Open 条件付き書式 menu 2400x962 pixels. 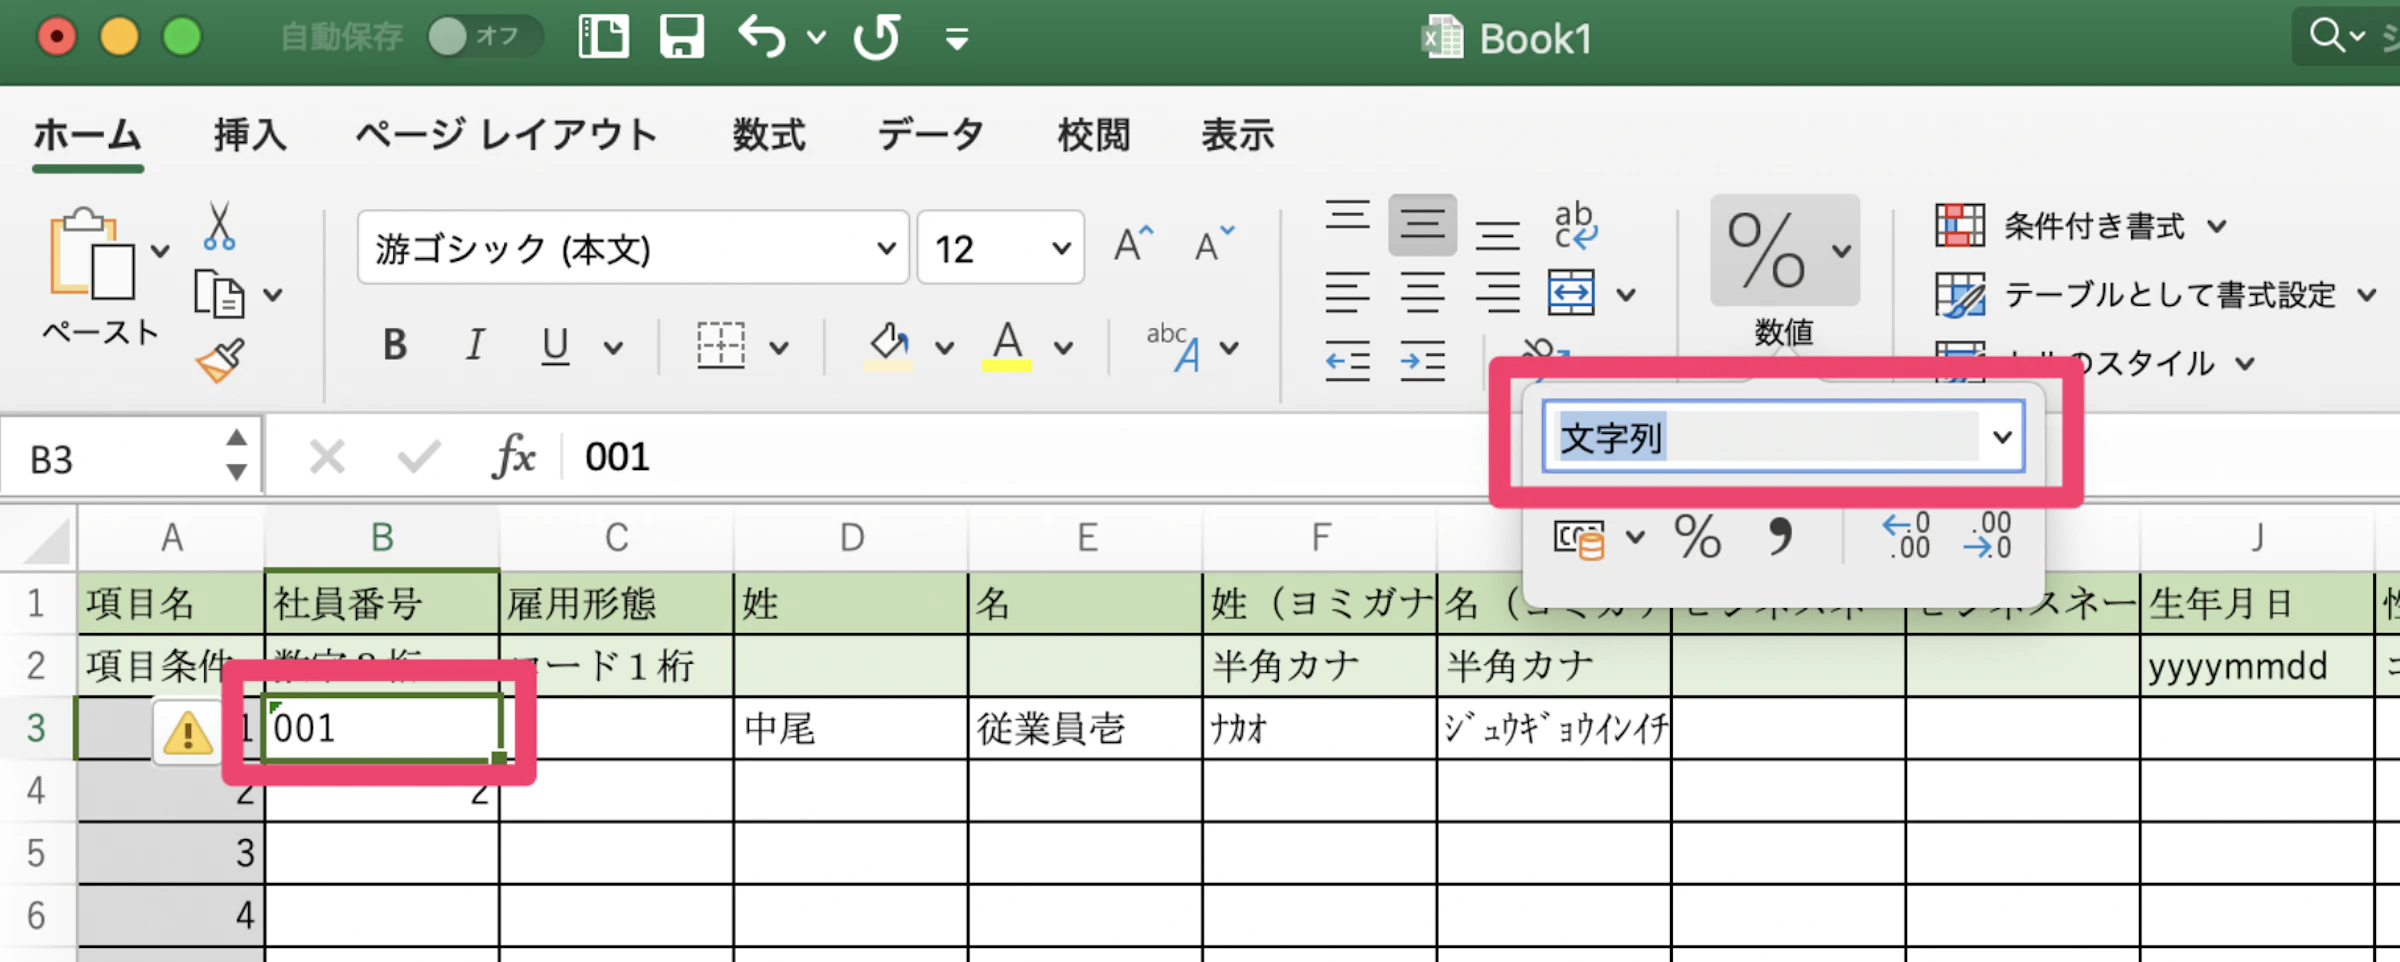(2080, 226)
